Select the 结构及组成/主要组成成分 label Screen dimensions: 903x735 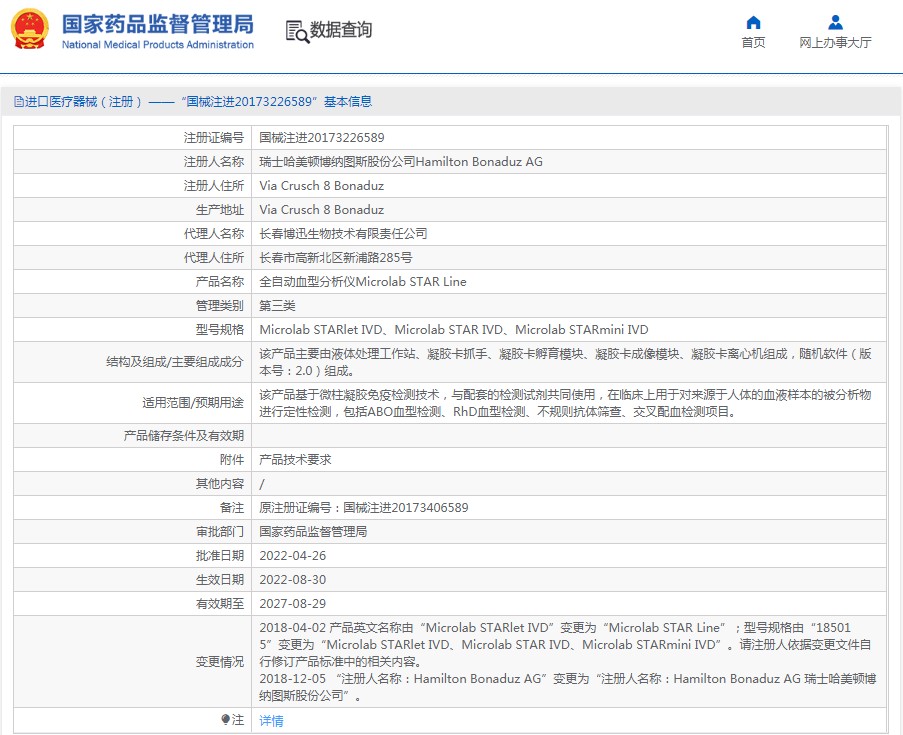coord(175,362)
